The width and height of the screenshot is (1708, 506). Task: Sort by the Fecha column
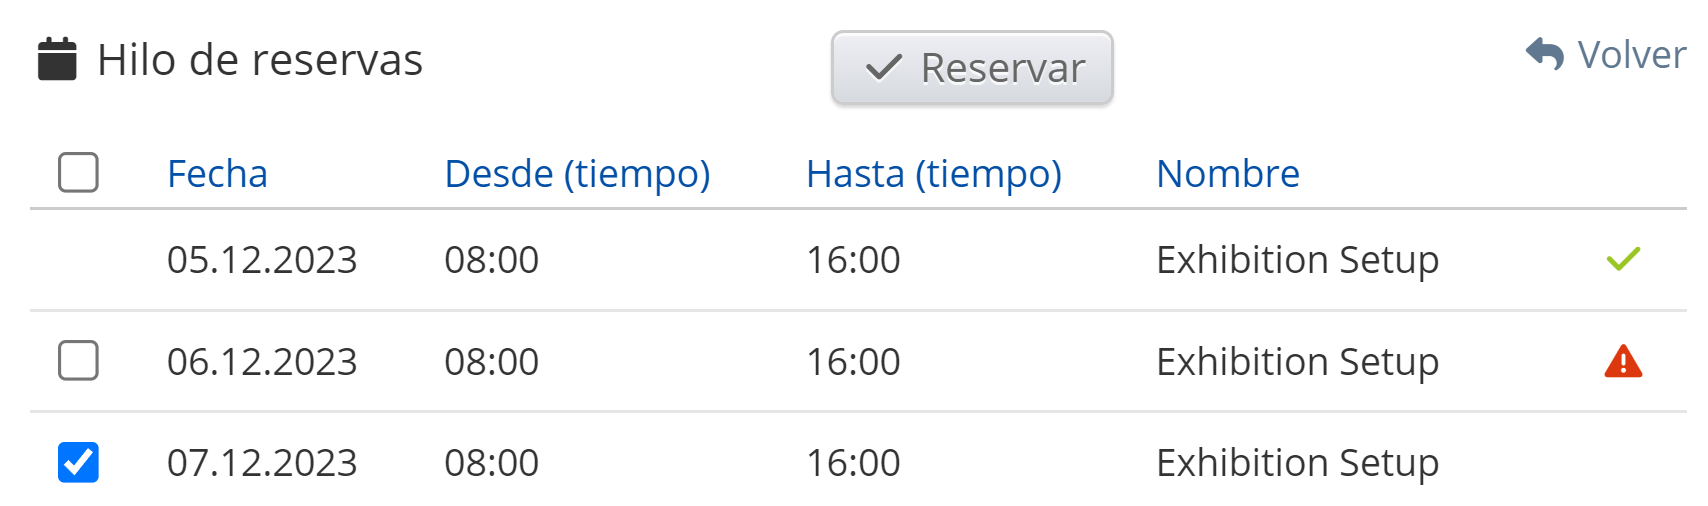click(217, 174)
